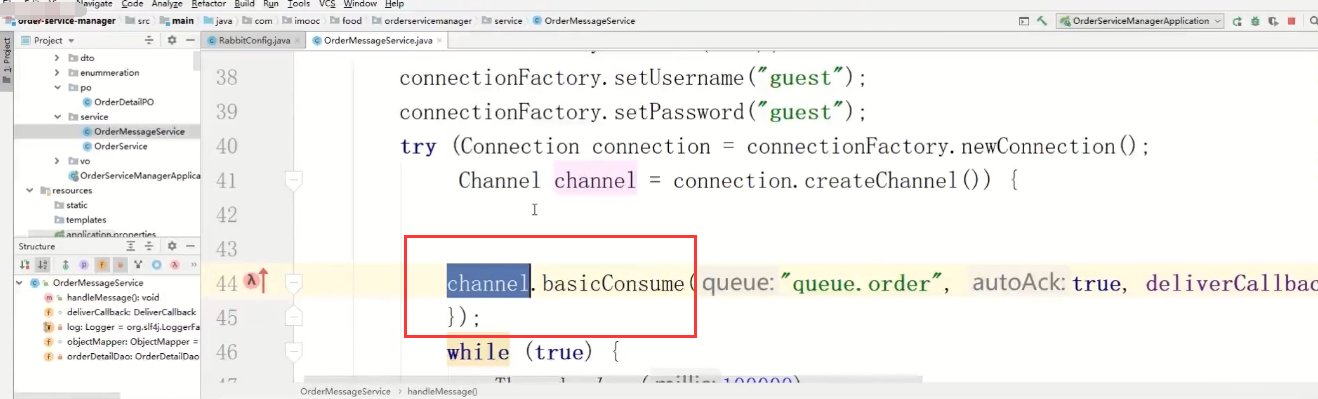Open the Project panel settings gear
The height and width of the screenshot is (399, 1318).
click(x=171, y=40)
